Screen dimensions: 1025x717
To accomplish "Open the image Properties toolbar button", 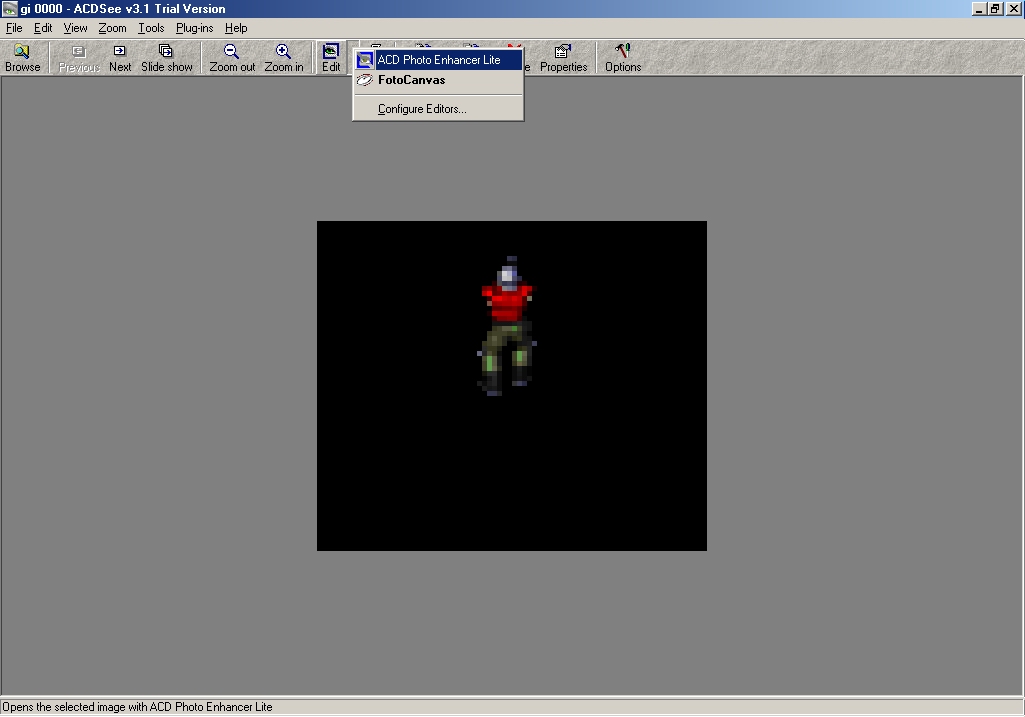I will point(563,58).
